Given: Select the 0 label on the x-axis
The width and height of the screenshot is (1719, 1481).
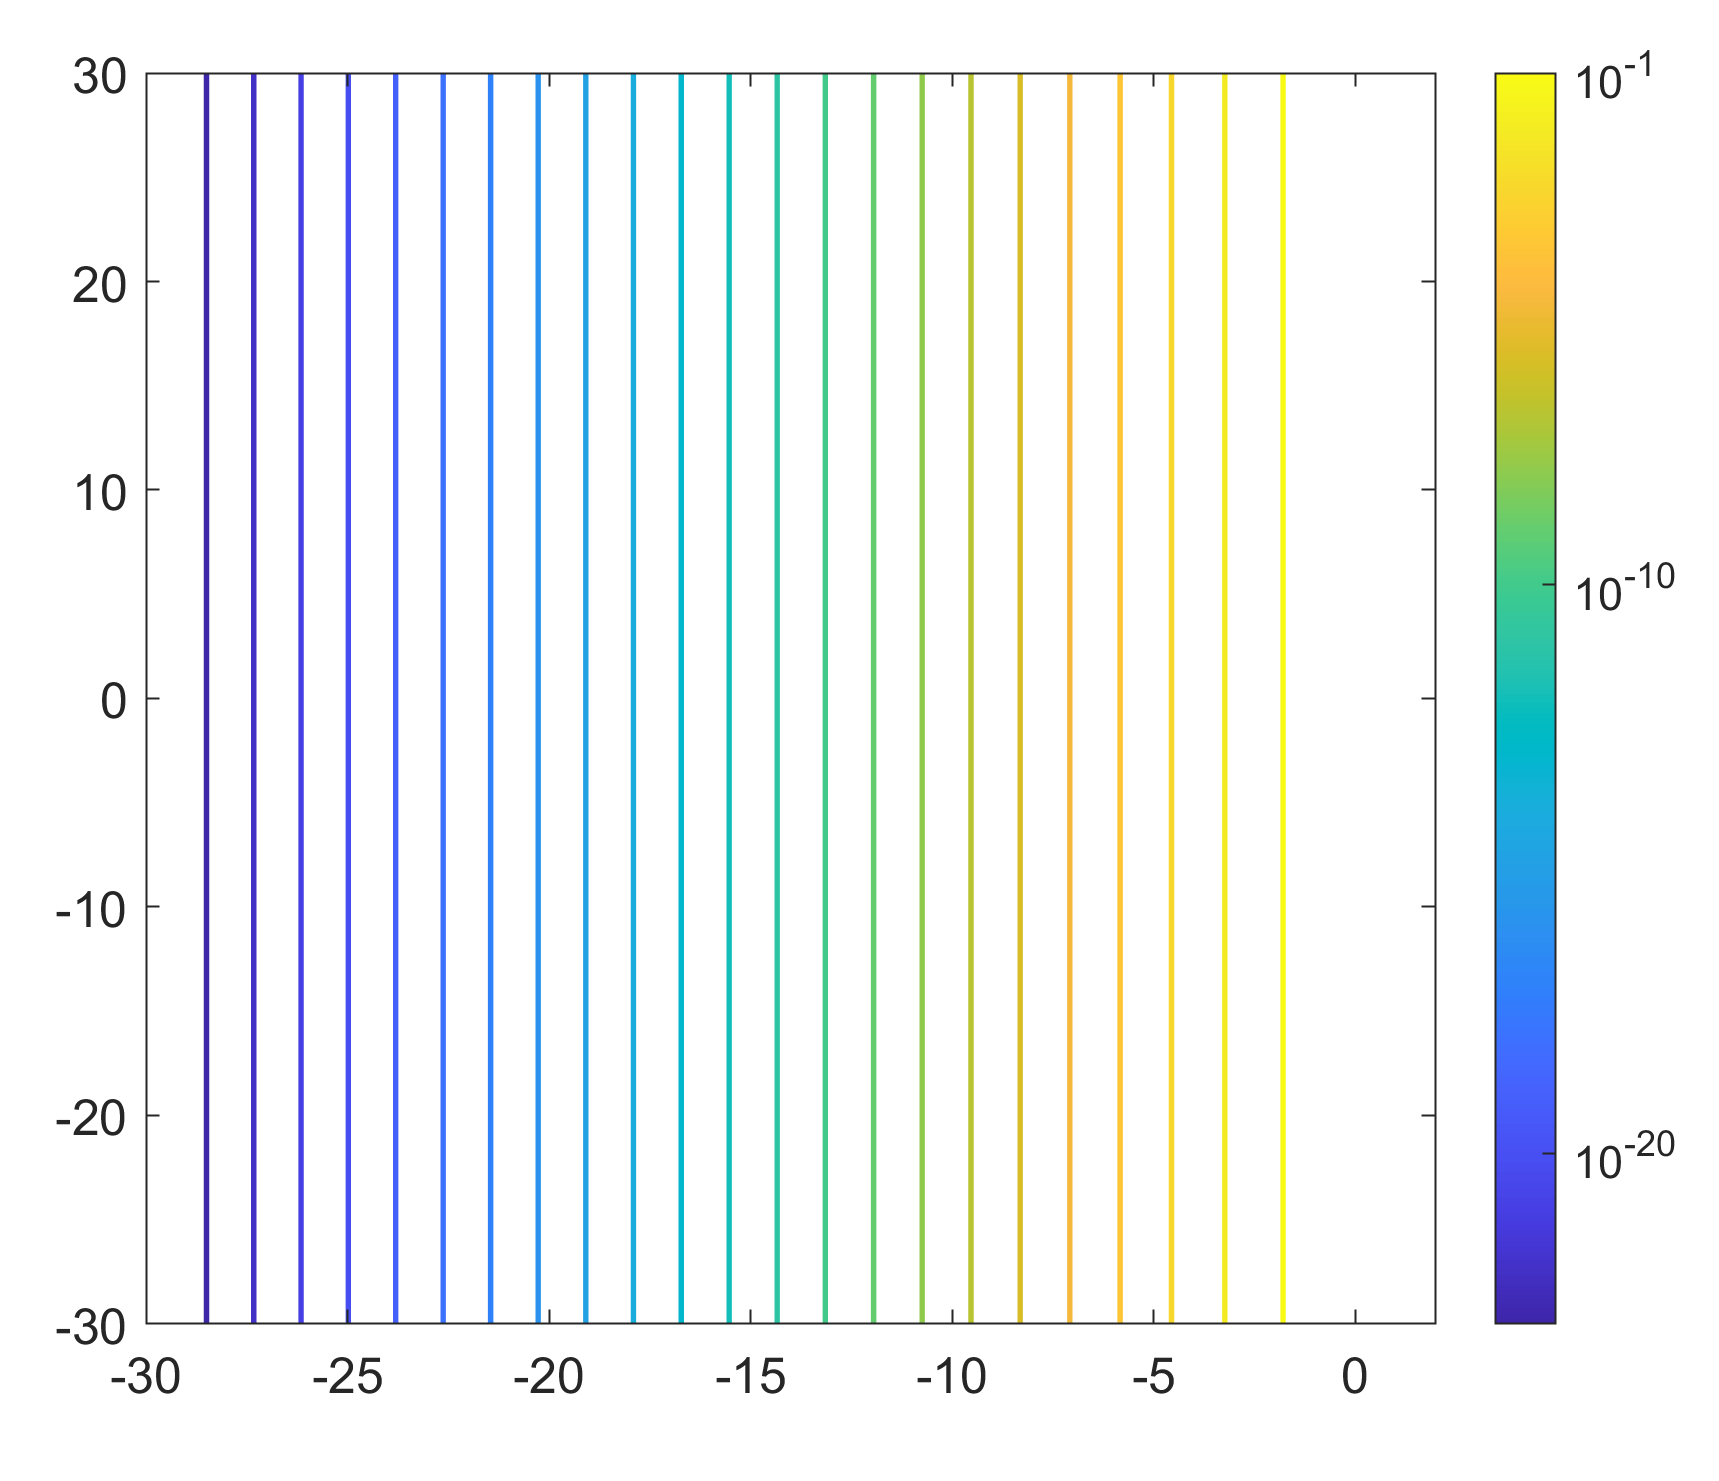Looking at the screenshot, I should 1355,1378.
